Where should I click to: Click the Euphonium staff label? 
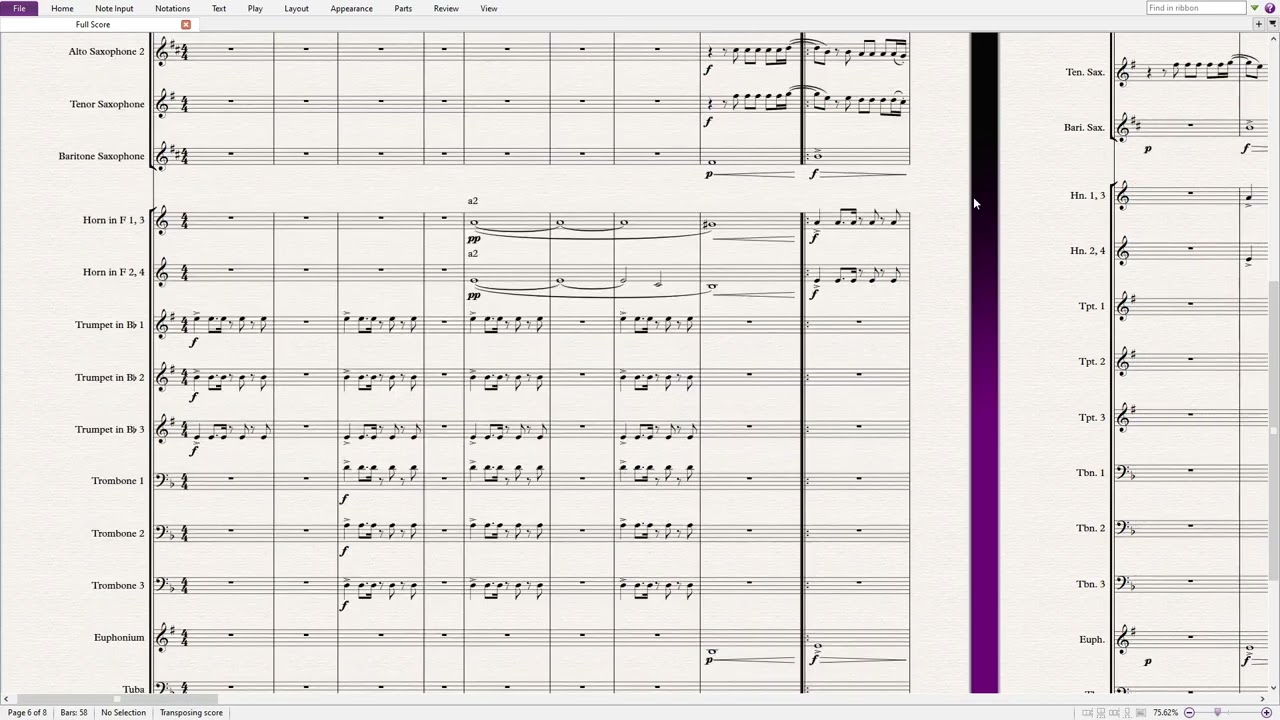pos(119,638)
